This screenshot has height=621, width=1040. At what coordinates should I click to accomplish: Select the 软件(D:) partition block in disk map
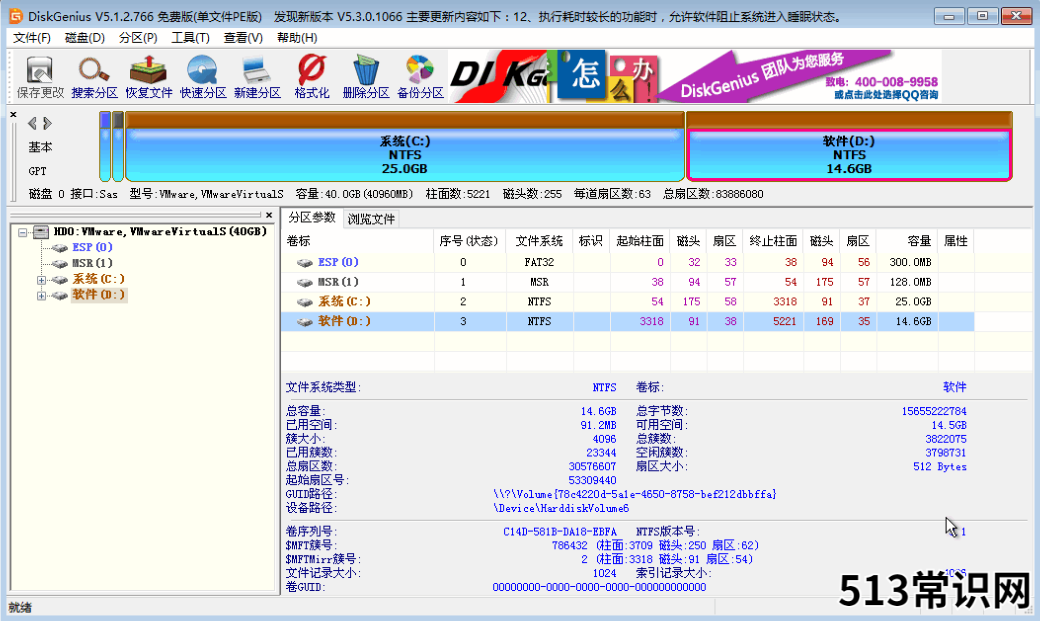coord(849,147)
